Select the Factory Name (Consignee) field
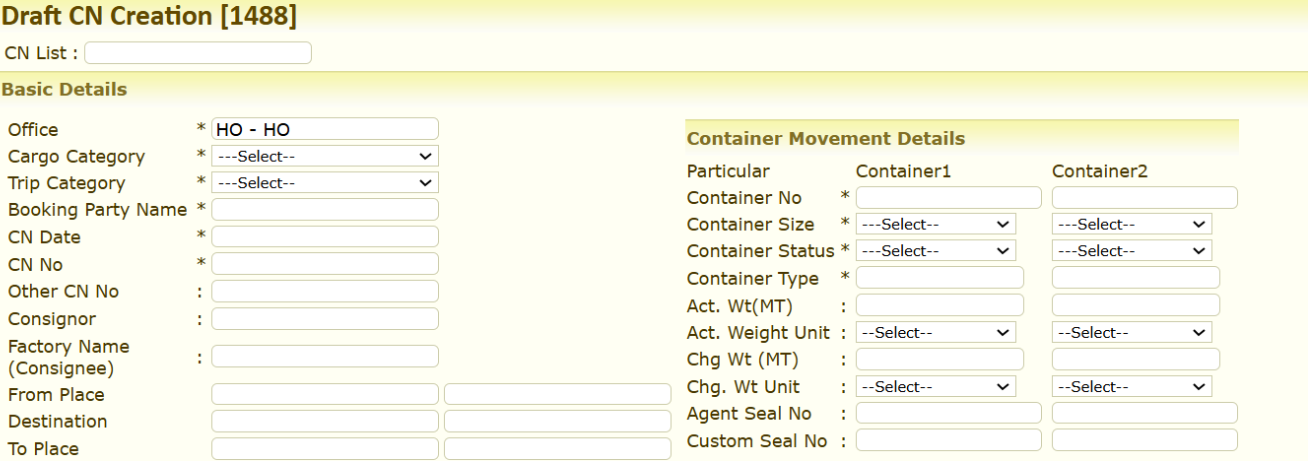 point(324,356)
